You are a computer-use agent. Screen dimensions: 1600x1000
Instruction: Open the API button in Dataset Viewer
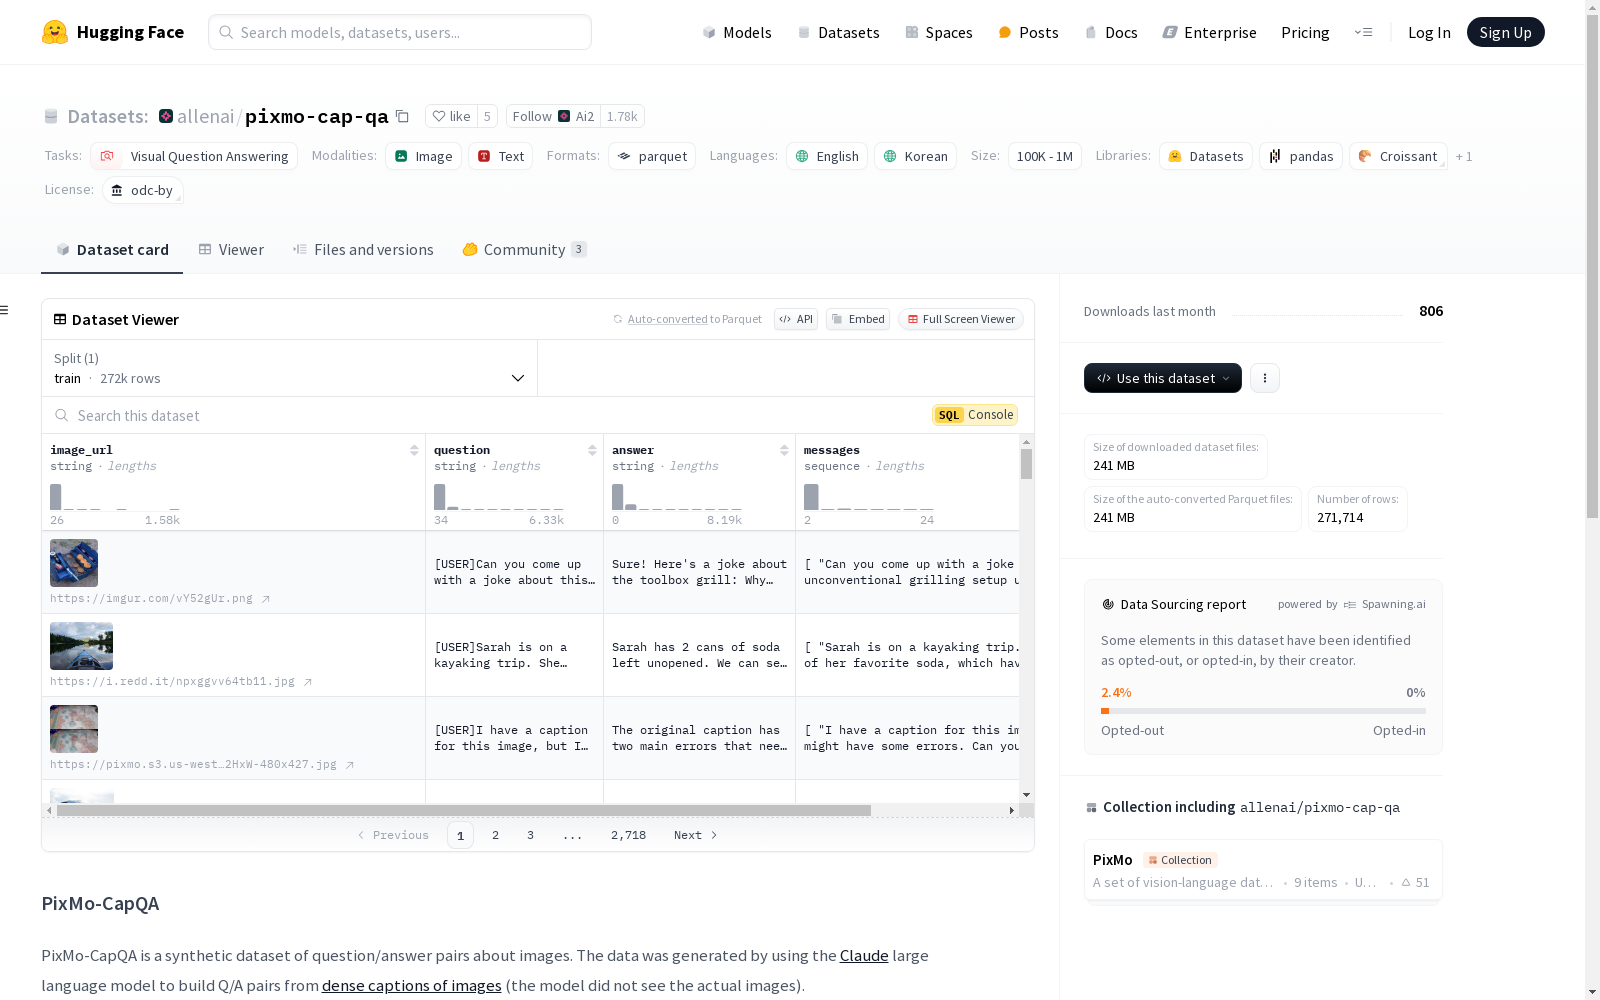pos(796,319)
